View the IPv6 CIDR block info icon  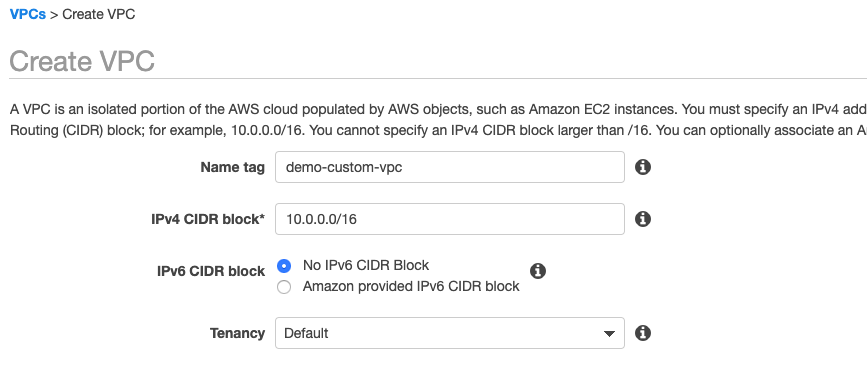point(537,271)
